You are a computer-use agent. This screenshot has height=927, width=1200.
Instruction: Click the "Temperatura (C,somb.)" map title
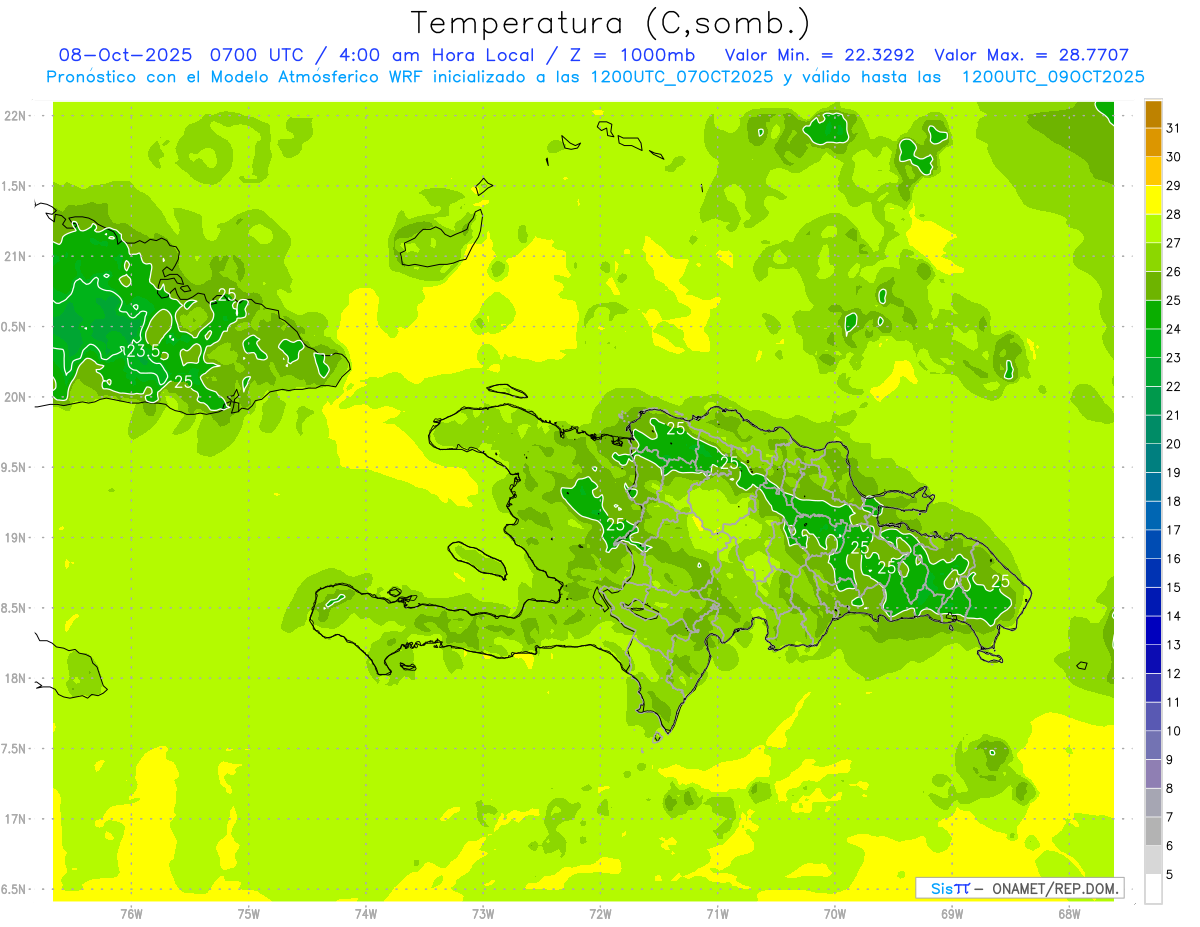tap(610, 22)
